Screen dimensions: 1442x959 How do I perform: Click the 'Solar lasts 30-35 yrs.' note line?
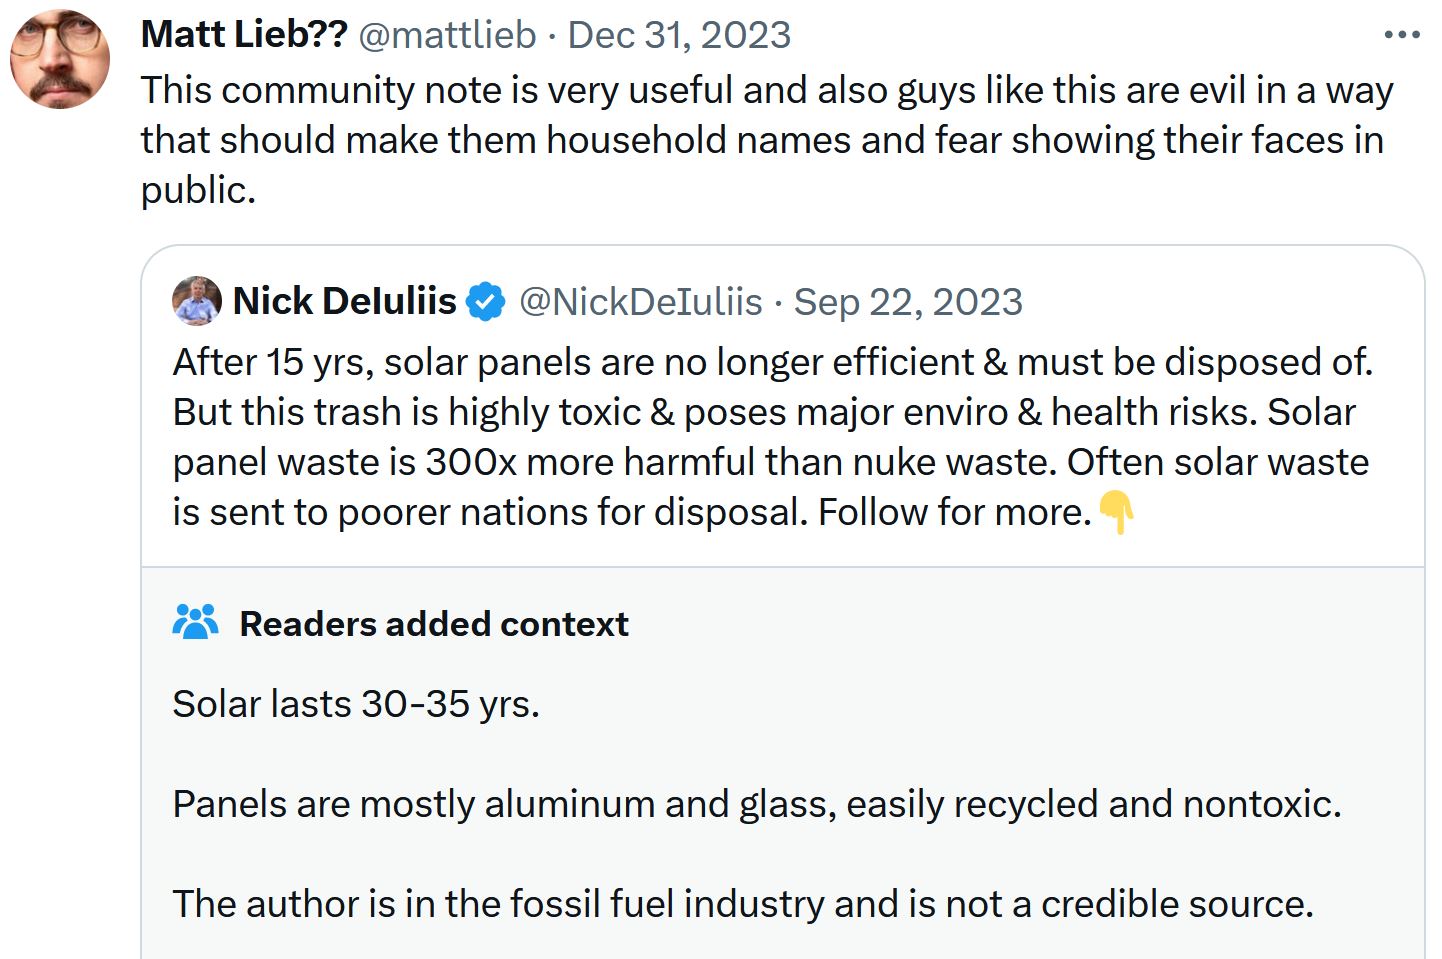coord(356,704)
